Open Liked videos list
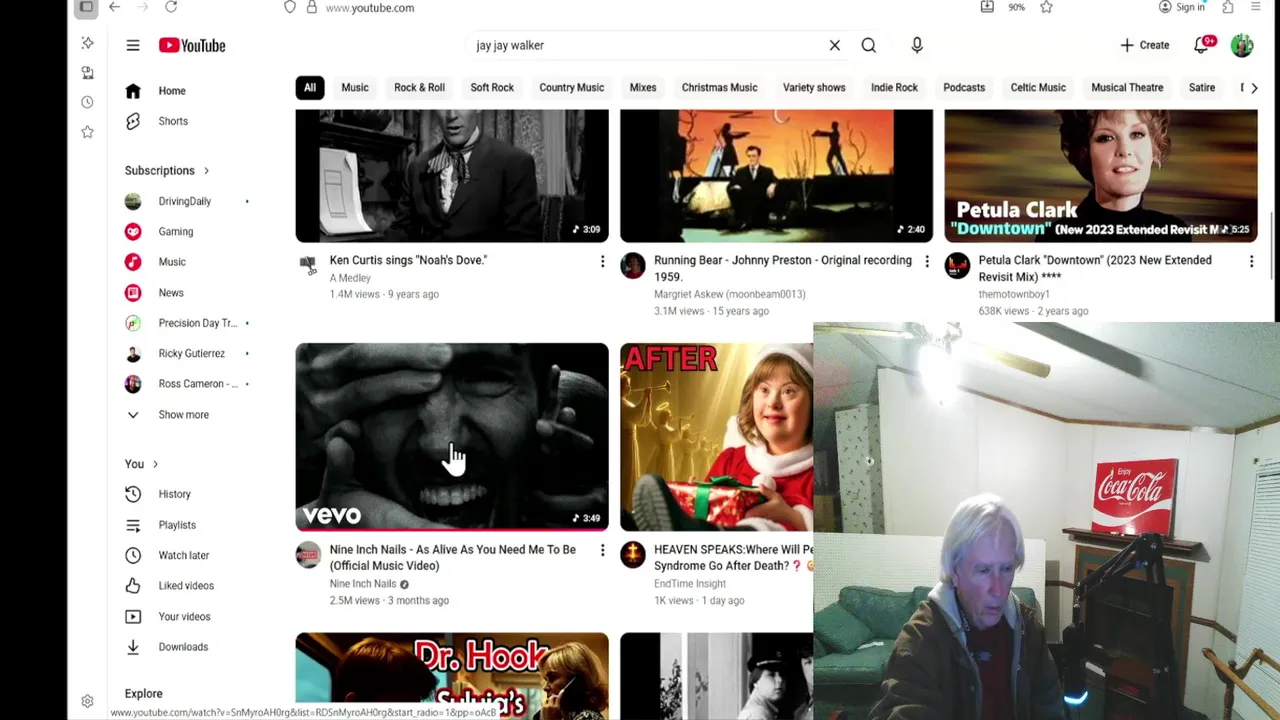Screen dimensions: 1280x720 (187, 586)
